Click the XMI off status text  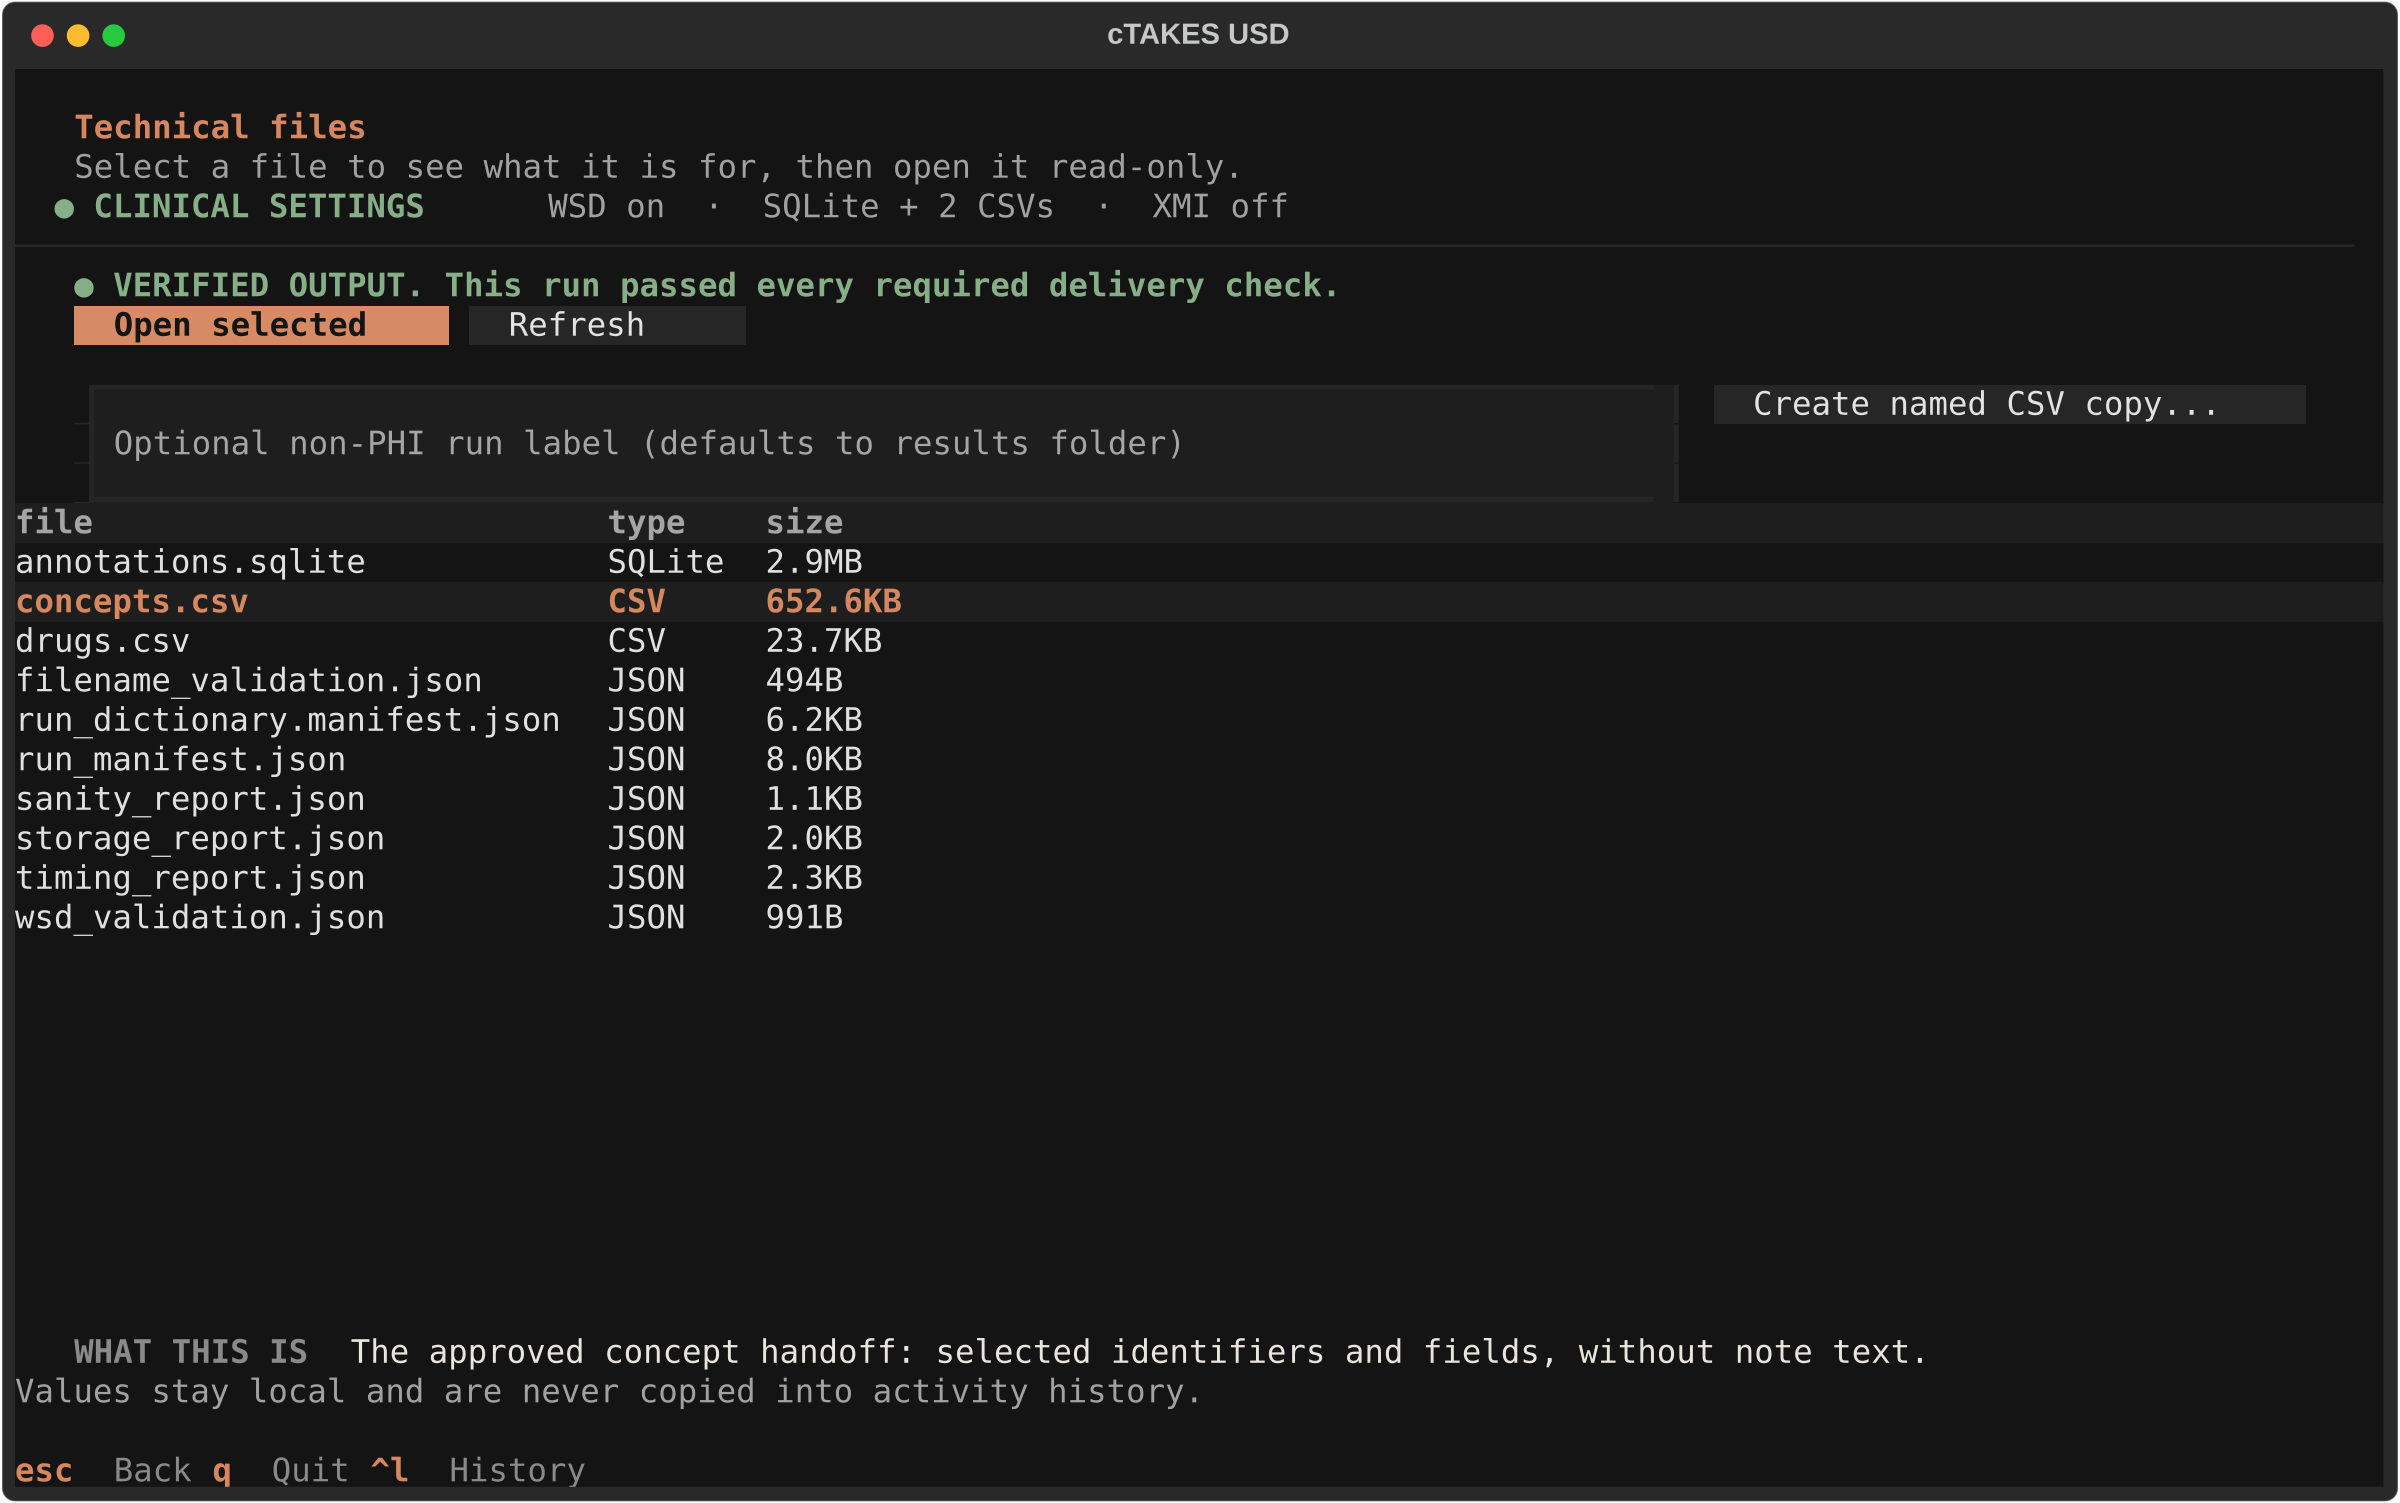pos(1220,207)
